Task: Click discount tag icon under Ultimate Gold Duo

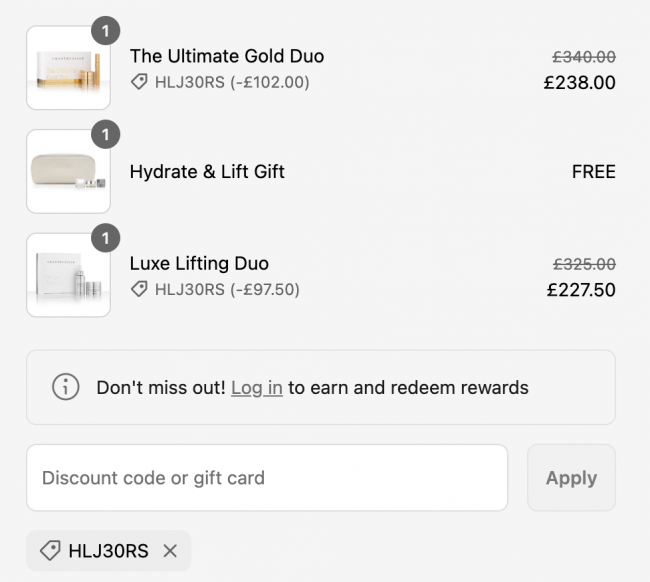Action: tap(139, 82)
